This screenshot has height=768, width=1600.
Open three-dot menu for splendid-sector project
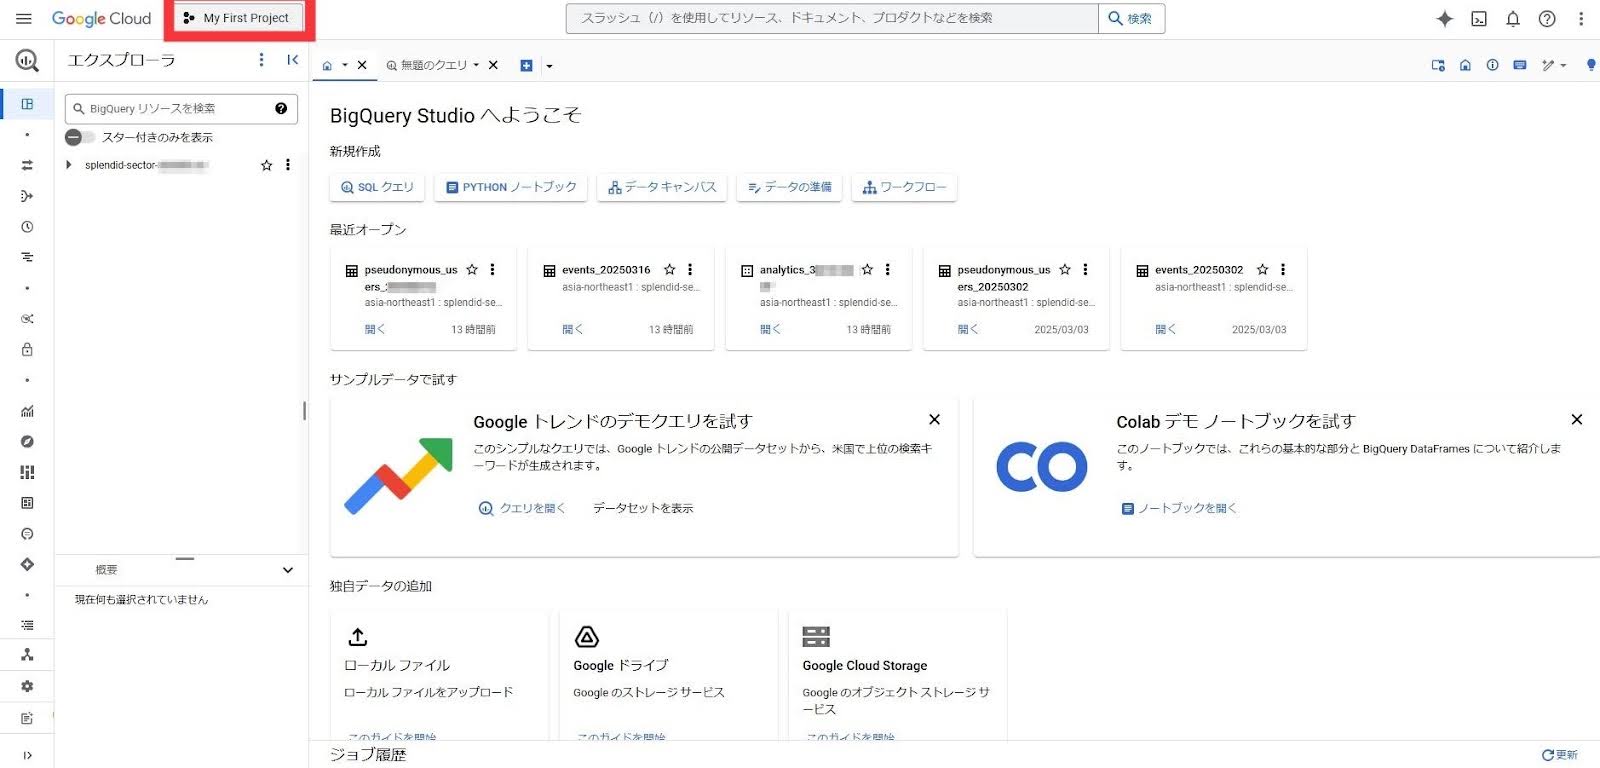click(x=288, y=165)
